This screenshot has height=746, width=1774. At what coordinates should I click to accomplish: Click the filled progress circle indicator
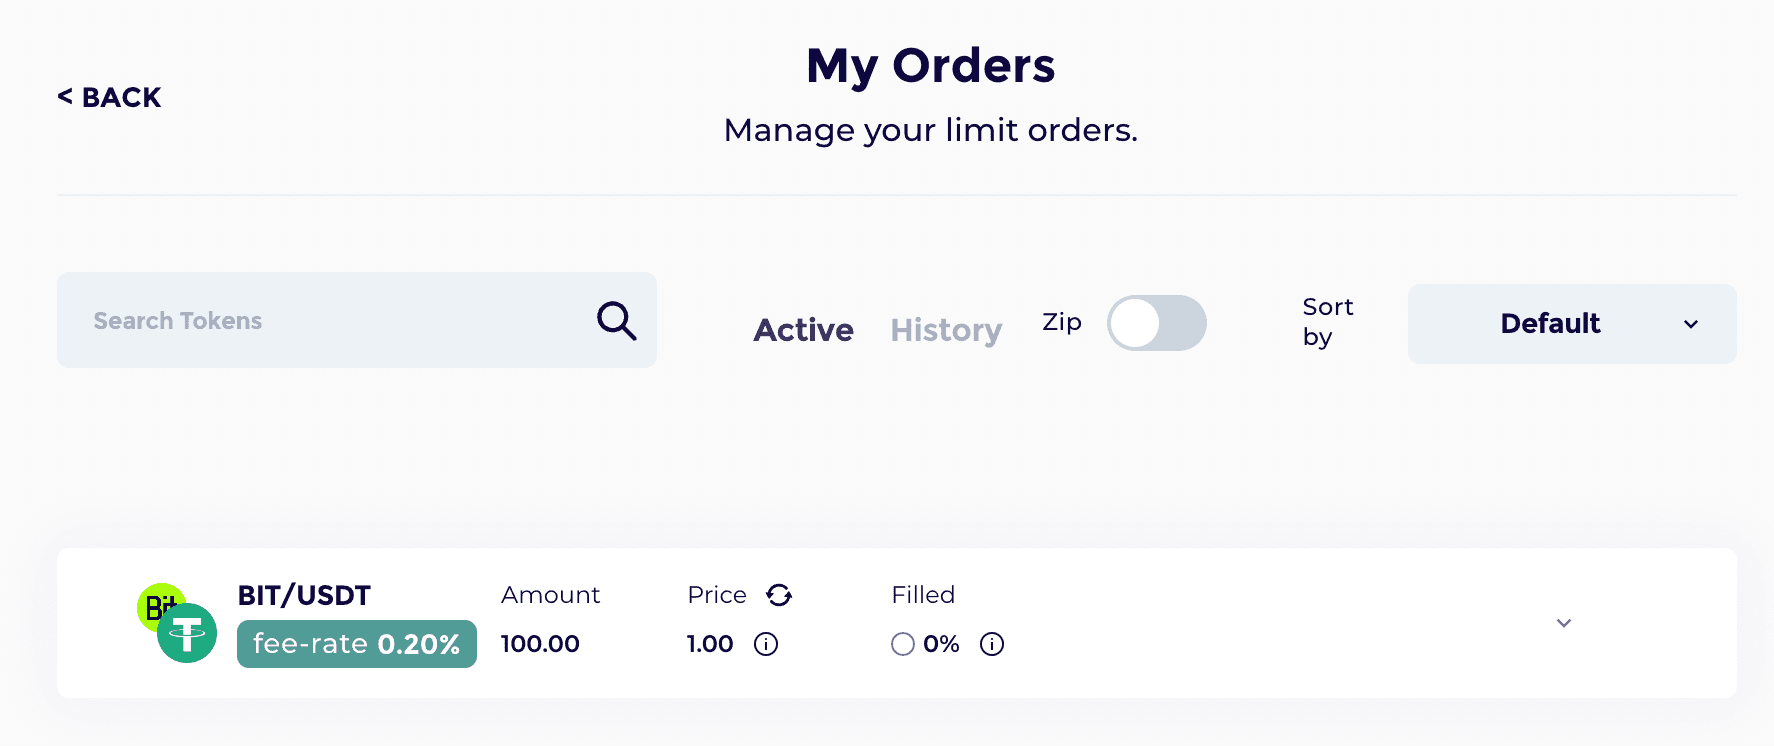(x=903, y=644)
